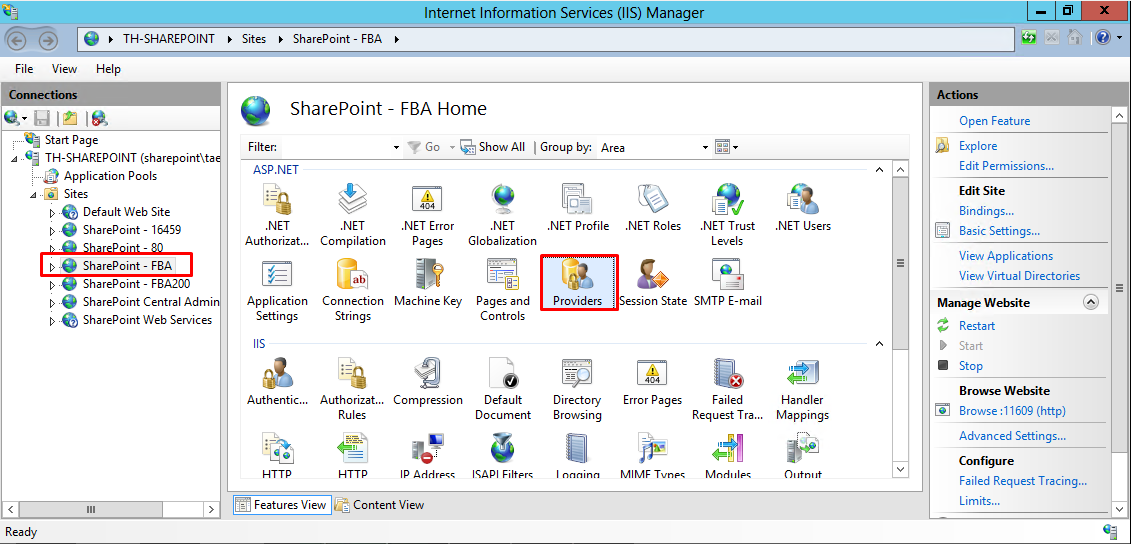Click the Back navigation arrow
Image resolution: width=1131 pixels, height=544 pixels.
point(19,40)
